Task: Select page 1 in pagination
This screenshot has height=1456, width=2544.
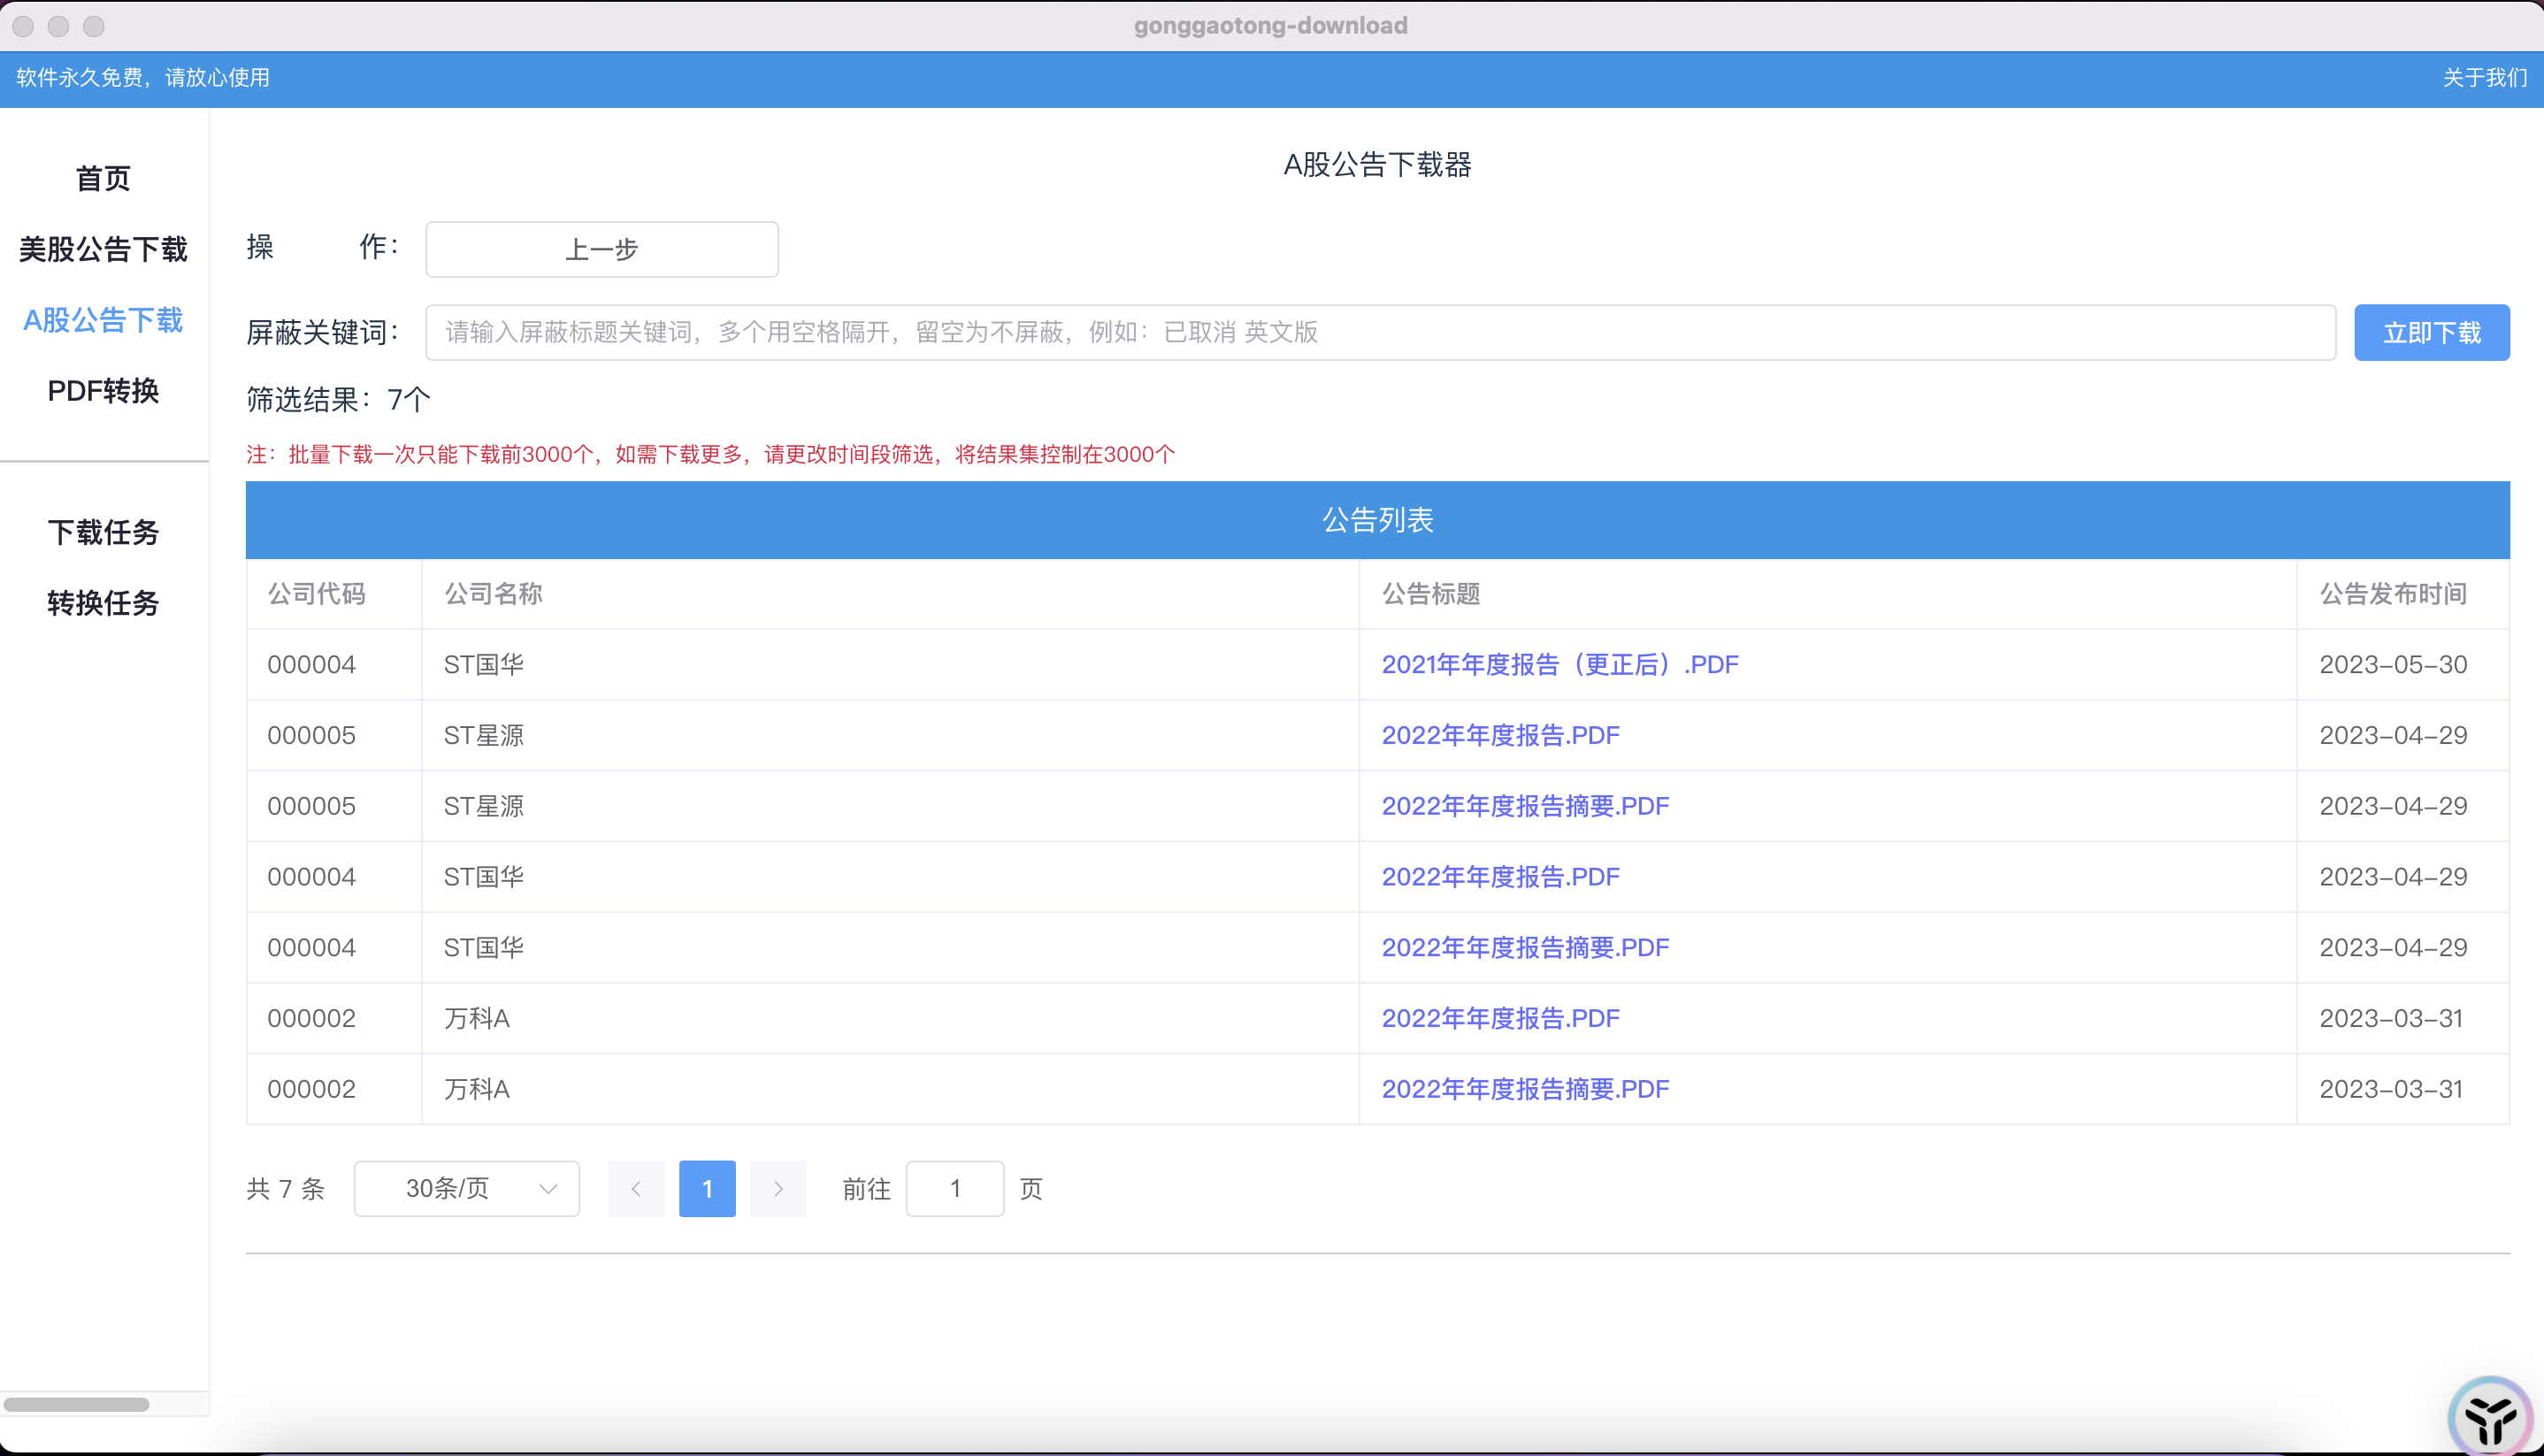Action: [x=707, y=1188]
